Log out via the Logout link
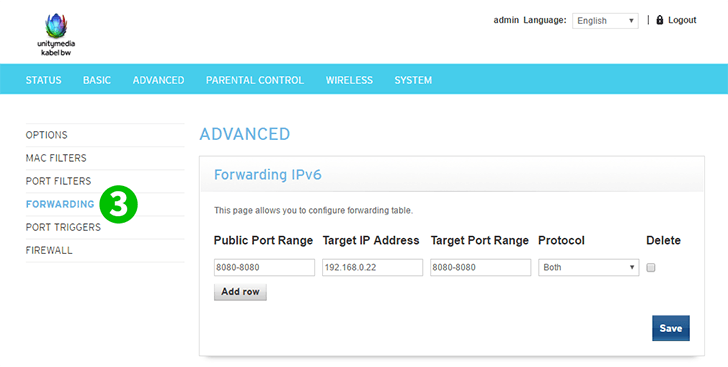 [x=682, y=20]
